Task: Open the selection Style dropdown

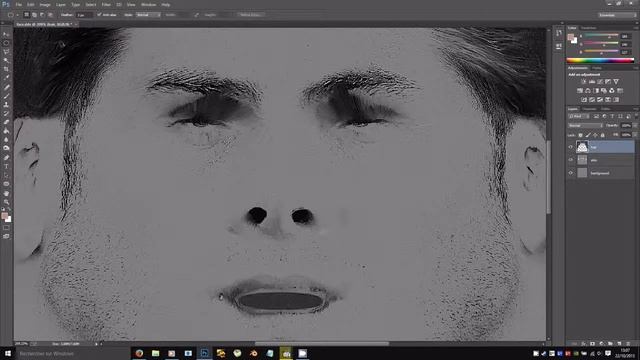Action: point(148,15)
